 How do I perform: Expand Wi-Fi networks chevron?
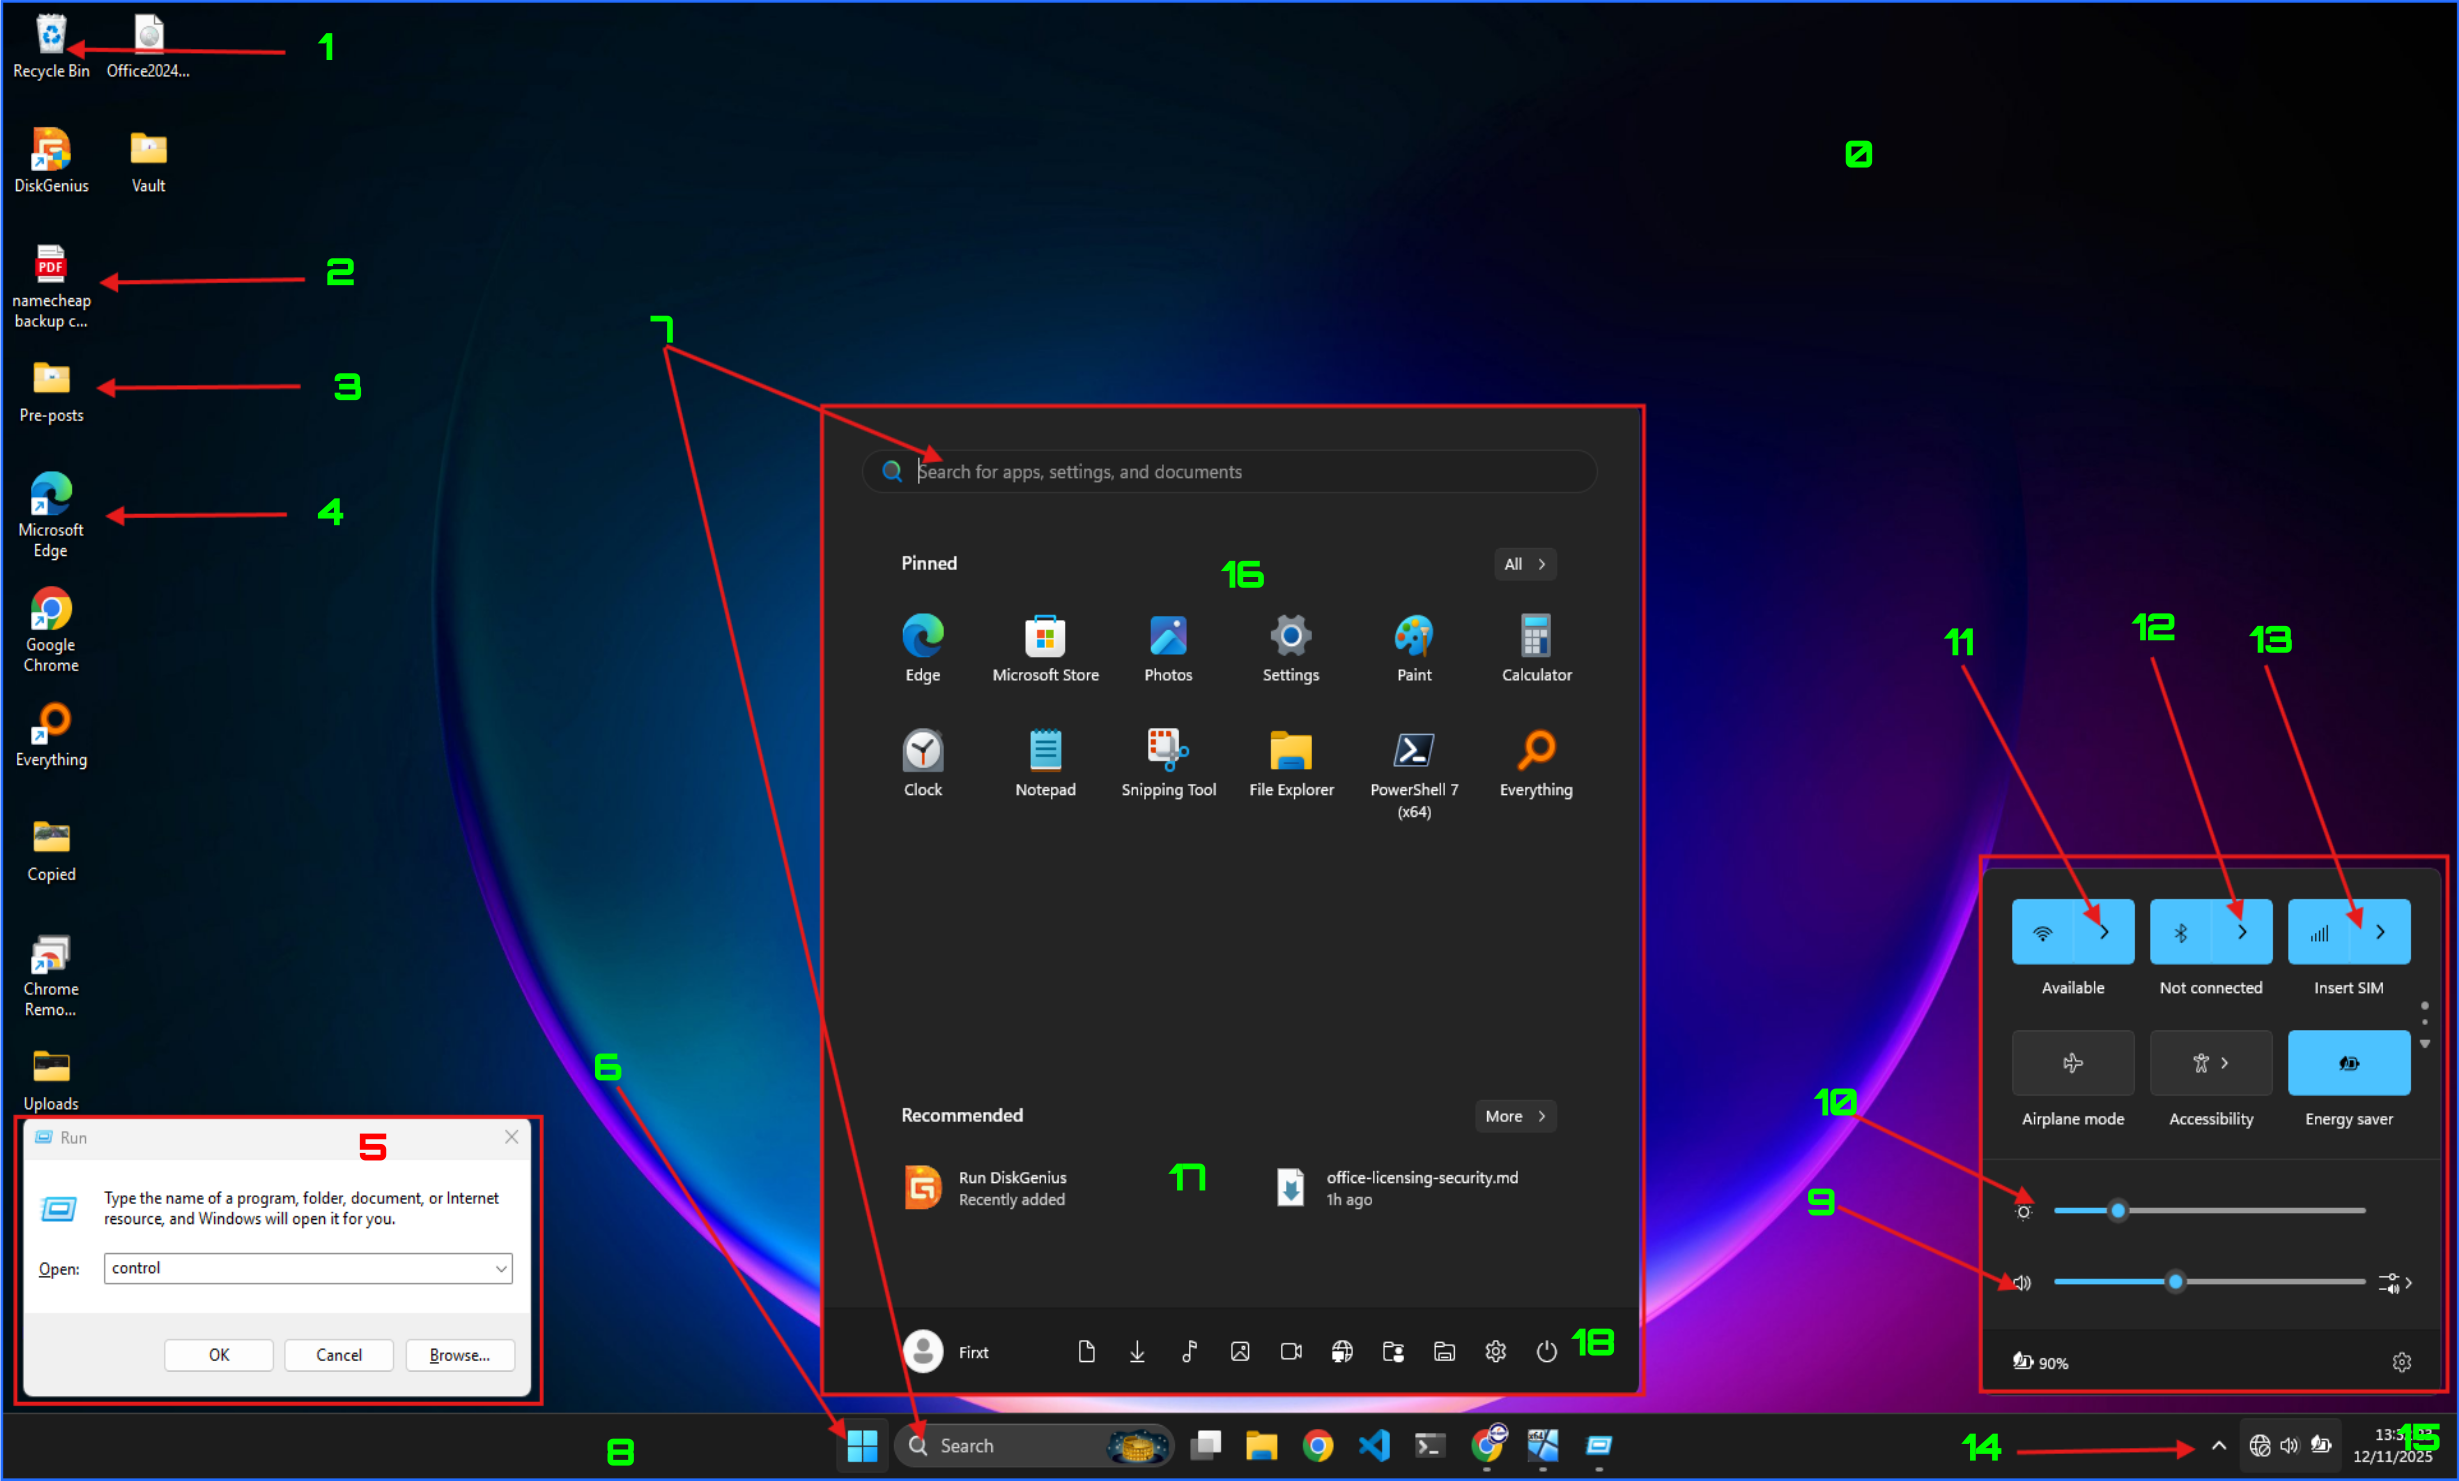click(2104, 932)
